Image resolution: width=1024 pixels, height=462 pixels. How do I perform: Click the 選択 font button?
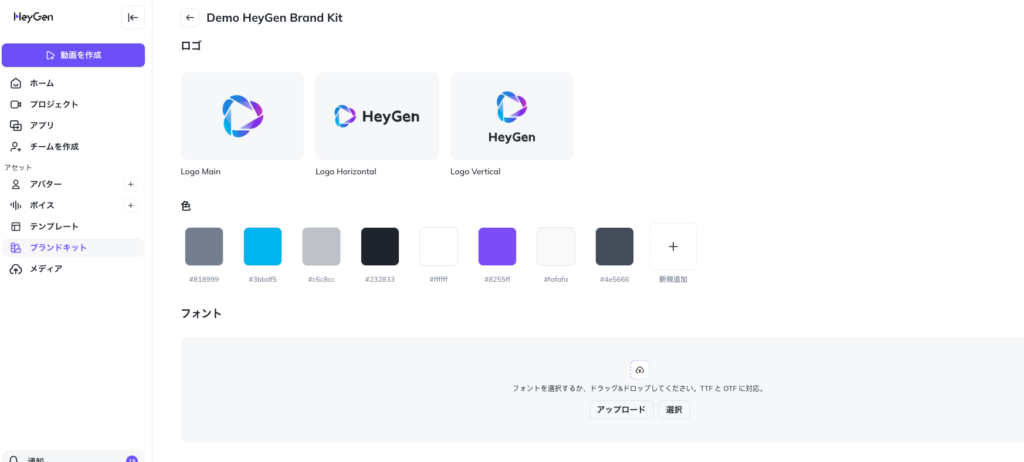pos(674,410)
